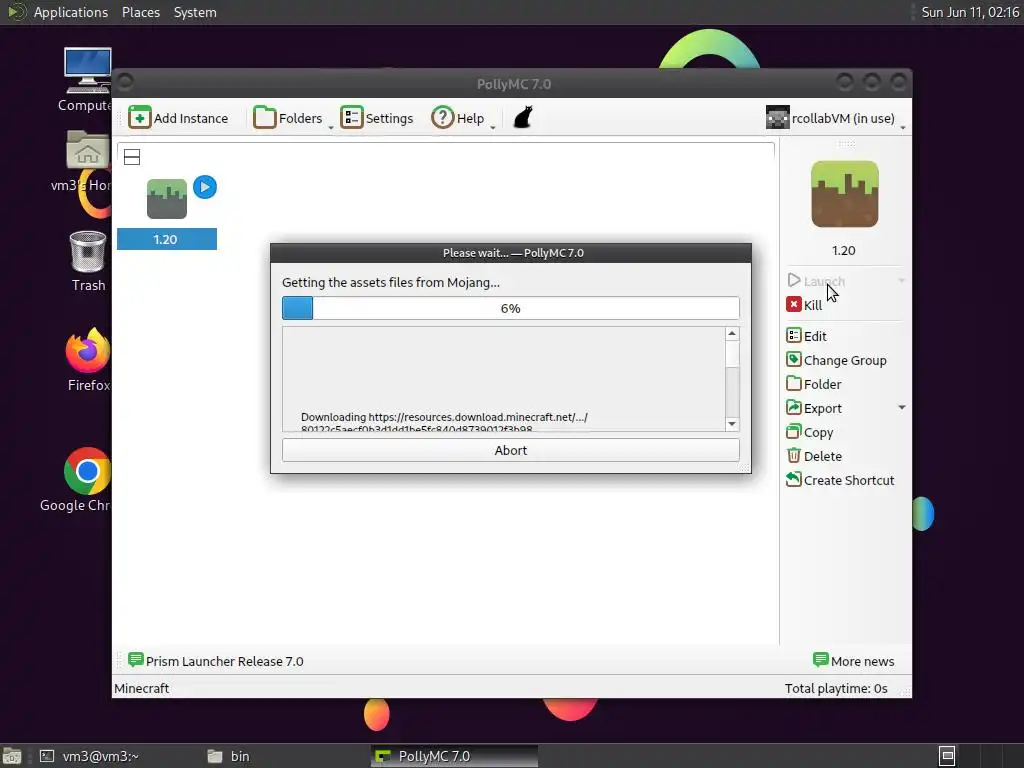
Task: Click the 6% download progress bar
Action: pos(511,308)
